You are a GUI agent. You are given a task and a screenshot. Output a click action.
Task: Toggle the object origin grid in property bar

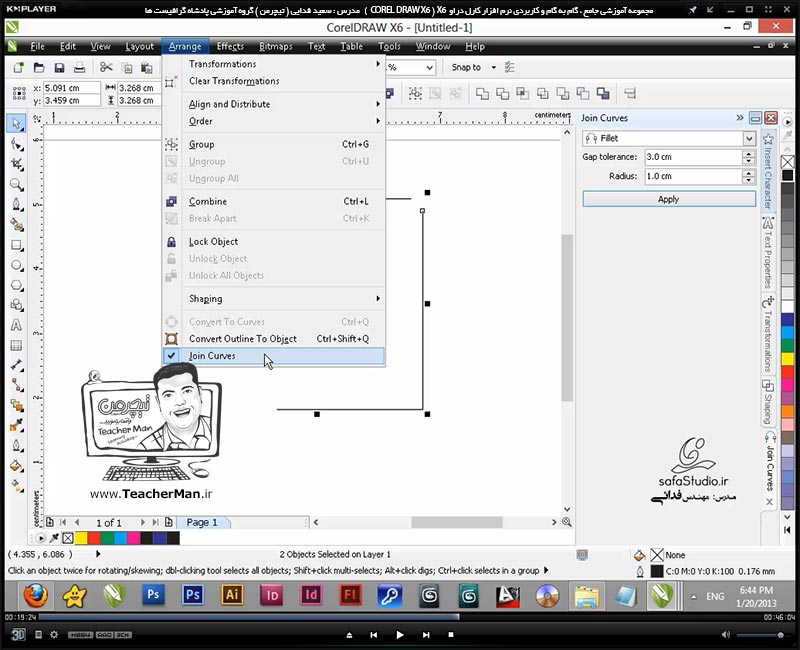pyautogui.click(x=19, y=93)
